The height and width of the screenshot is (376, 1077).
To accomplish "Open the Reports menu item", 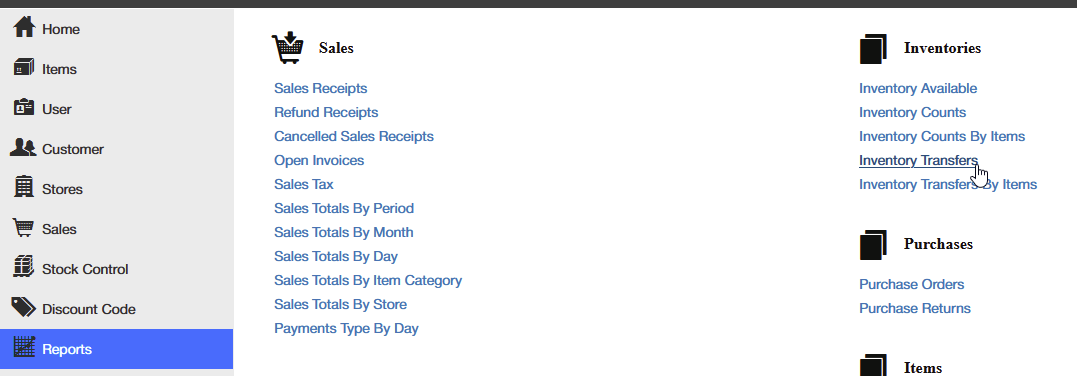I will click(x=117, y=349).
